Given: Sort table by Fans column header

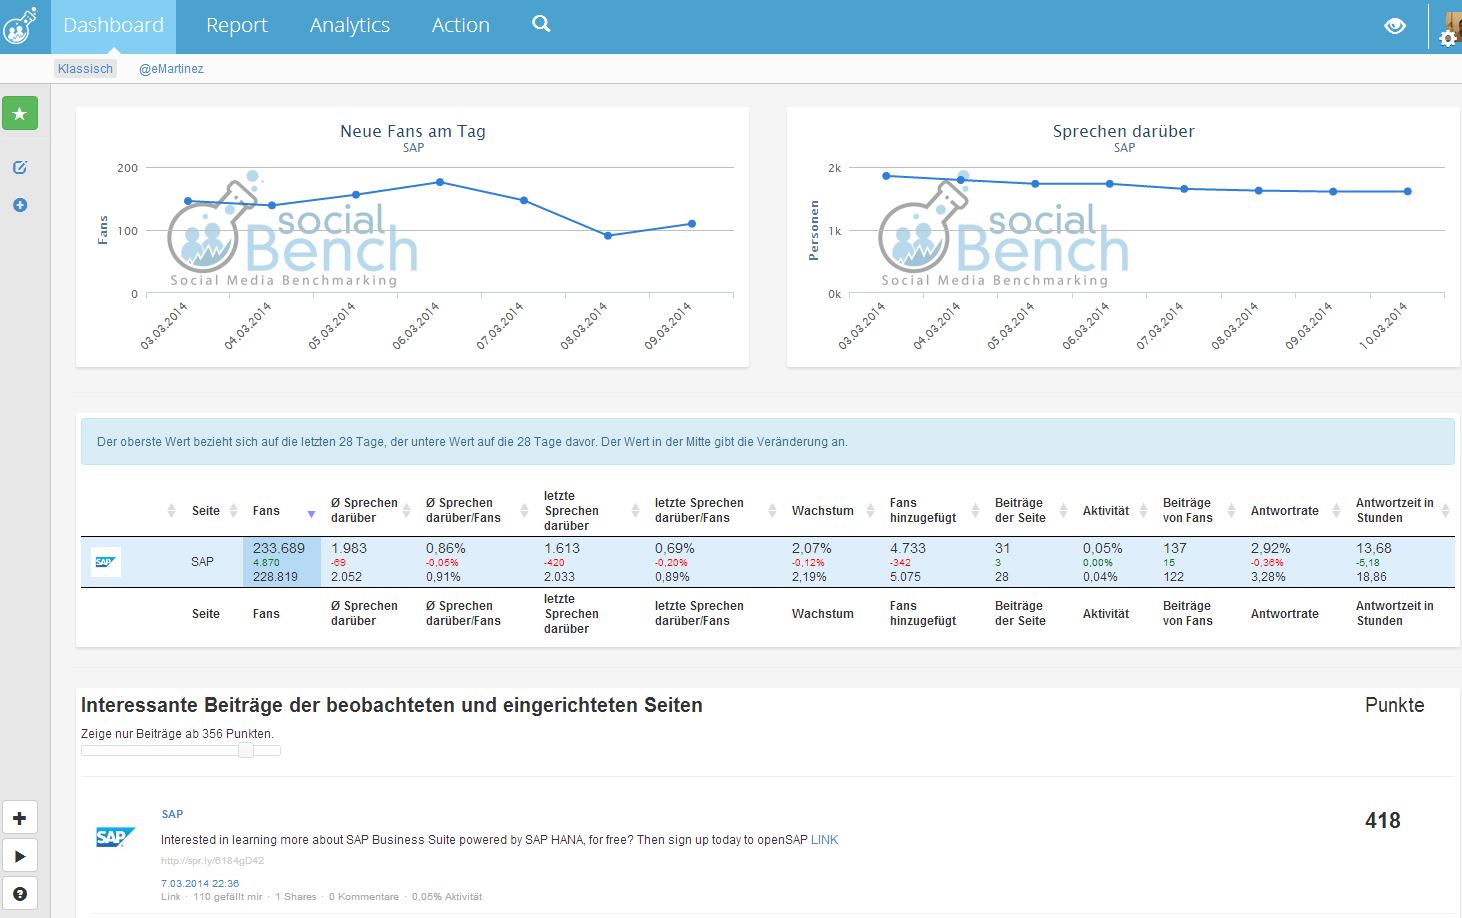Looking at the screenshot, I should 266,511.
